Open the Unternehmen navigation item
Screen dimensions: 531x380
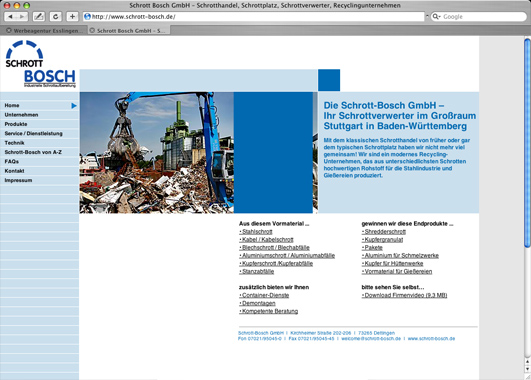coord(21,115)
